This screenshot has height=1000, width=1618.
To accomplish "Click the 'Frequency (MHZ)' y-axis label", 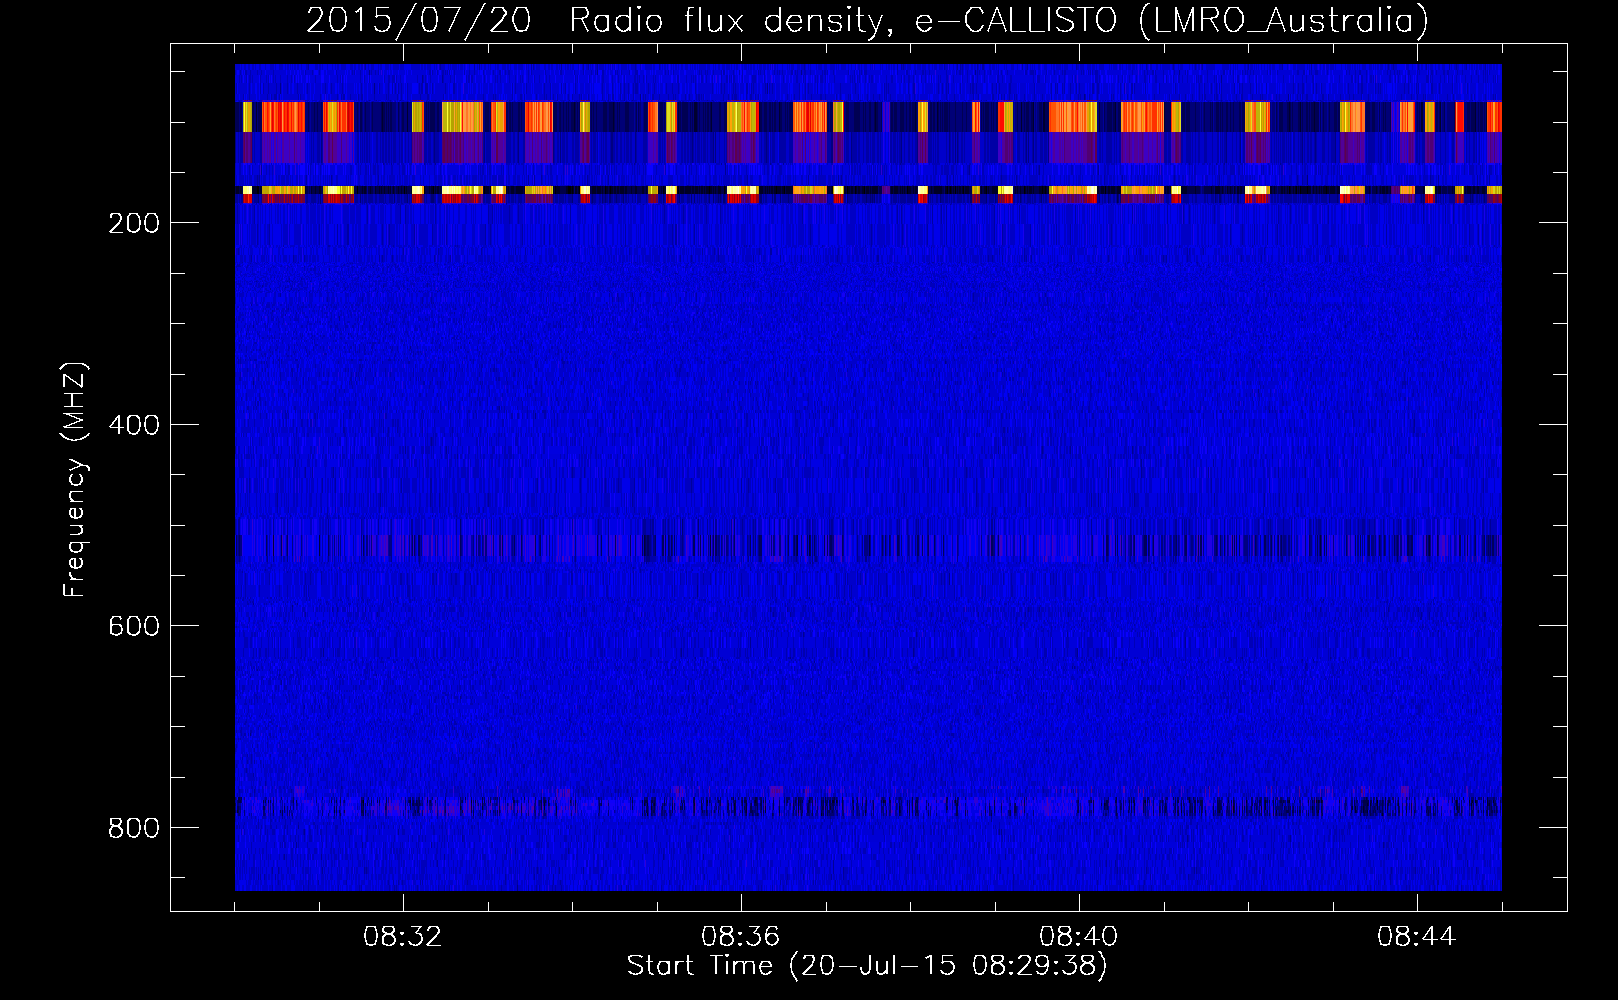I will tap(75, 480).
